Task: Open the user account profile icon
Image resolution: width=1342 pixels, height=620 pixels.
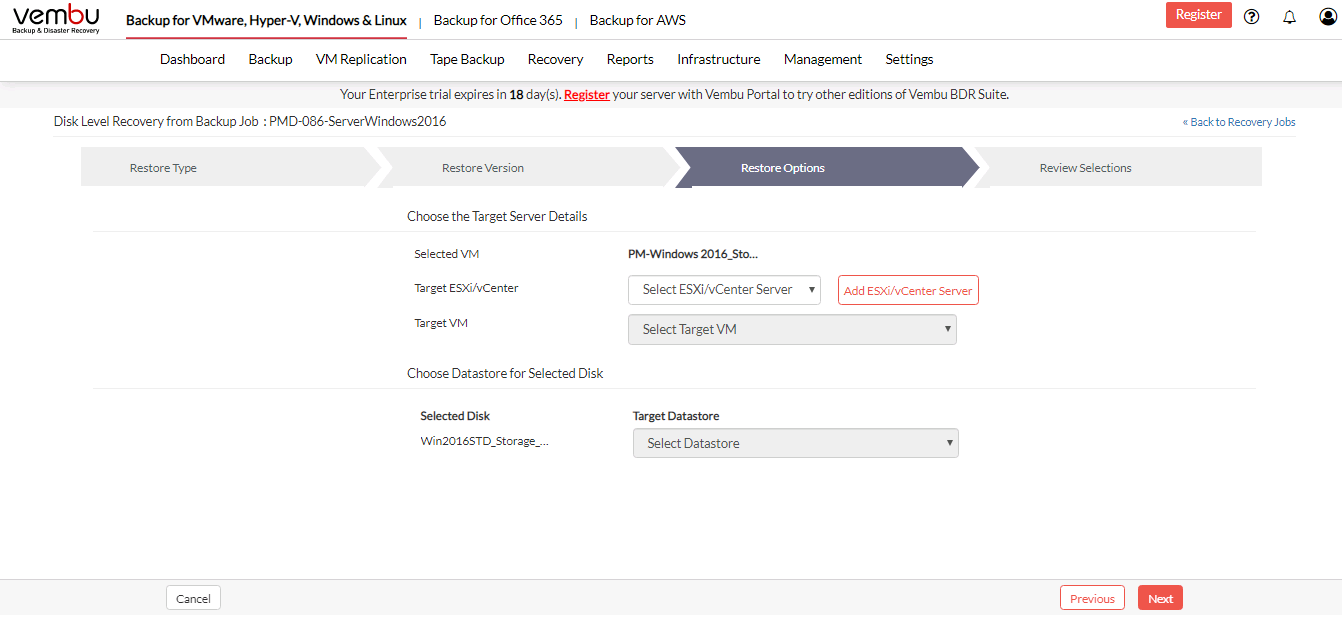Action: [x=1328, y=16]
